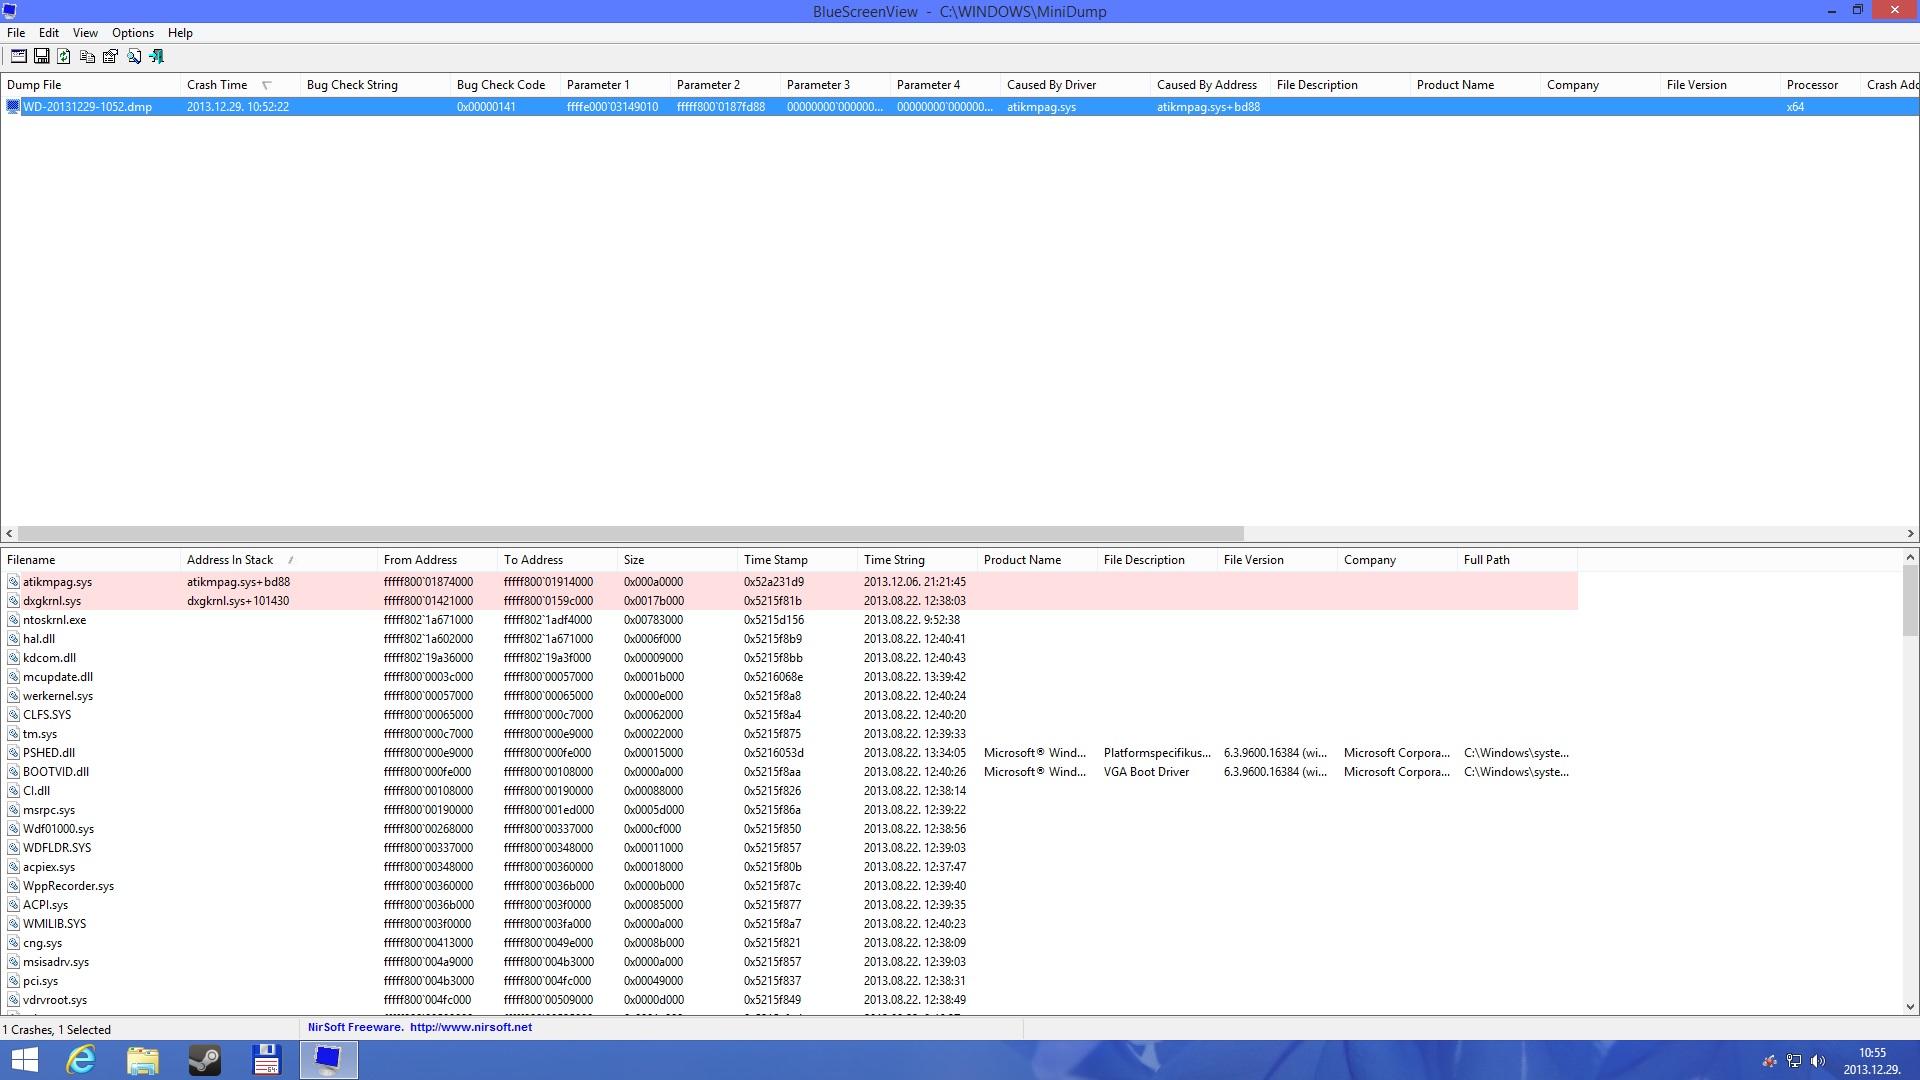Viewport: 1920px width, 1080px height.
Task: Sort by the Bug Check Code column header
Action: tap(505, 85)
